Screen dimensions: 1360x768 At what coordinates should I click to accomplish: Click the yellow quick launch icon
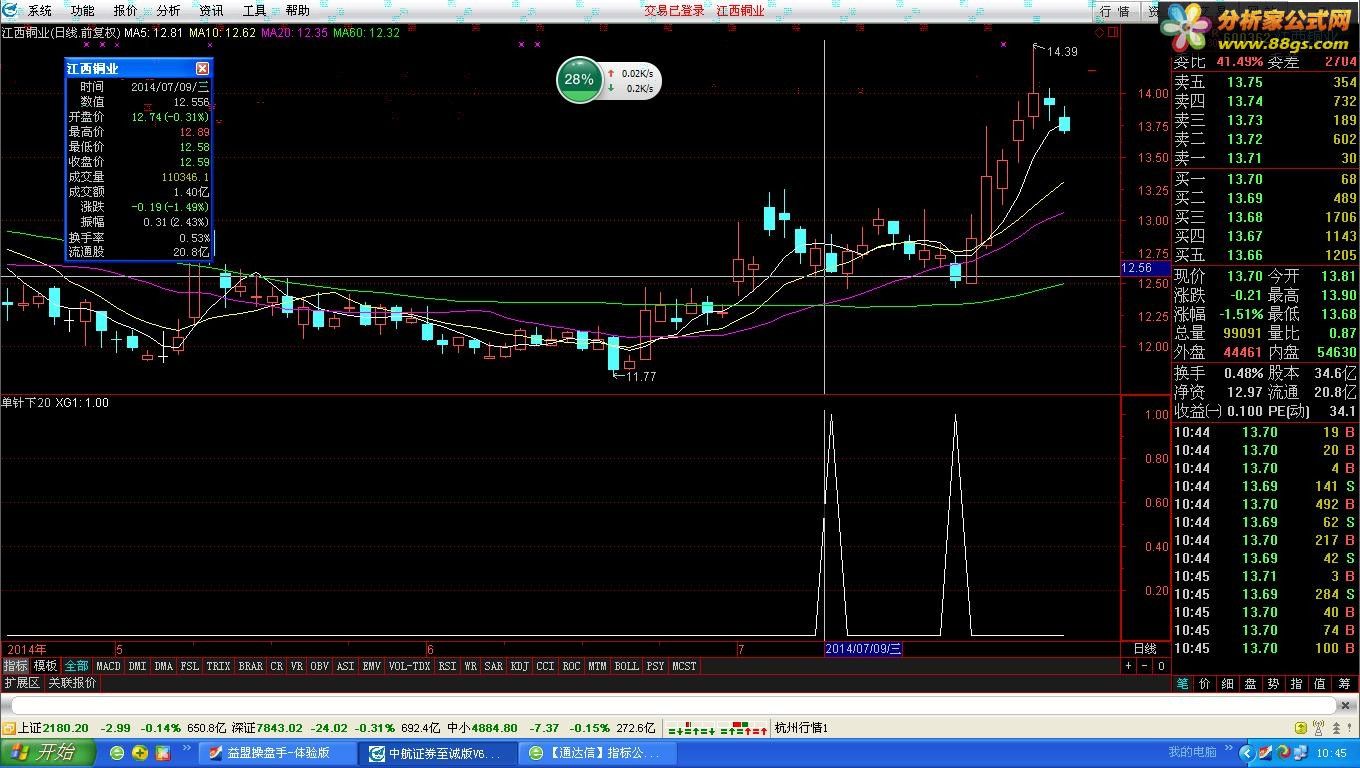[x=140, y=752]
